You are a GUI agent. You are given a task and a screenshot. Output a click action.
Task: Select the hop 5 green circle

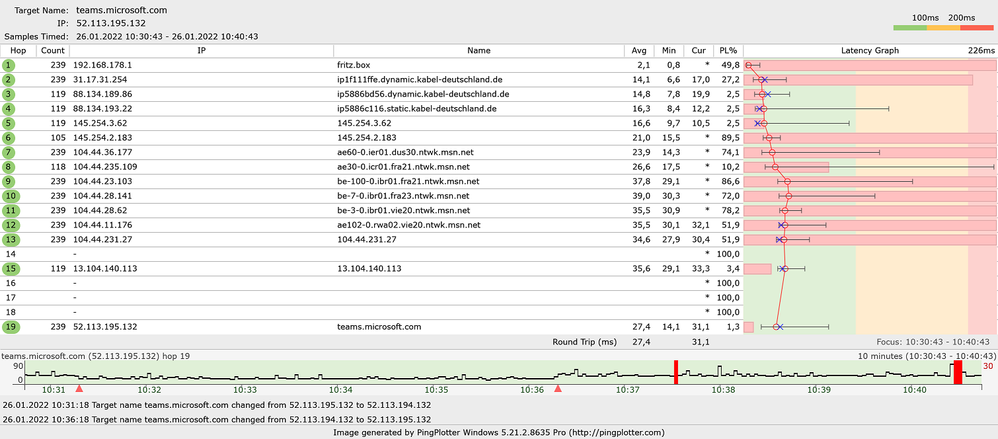(x=8, y=123)
